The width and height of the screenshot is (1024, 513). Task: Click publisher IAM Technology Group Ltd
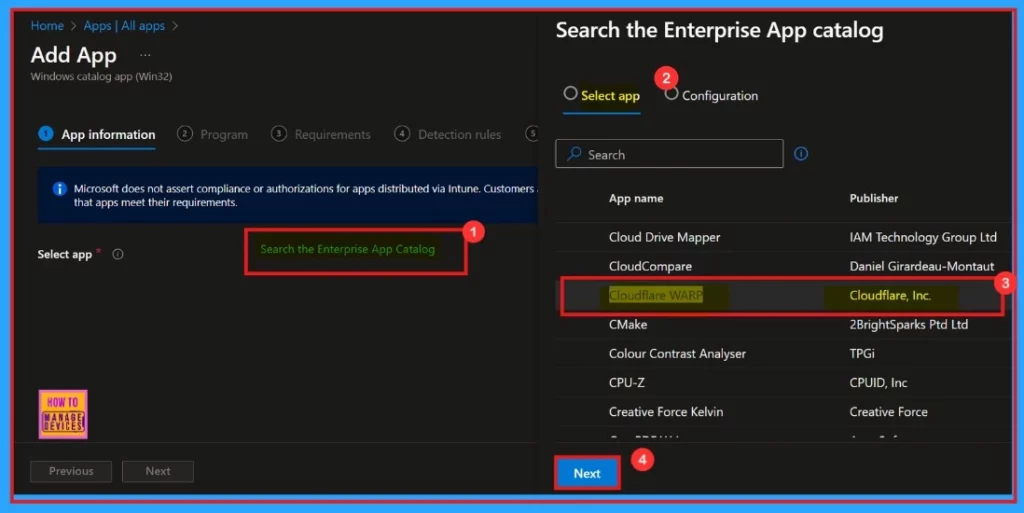pos(923,238)
